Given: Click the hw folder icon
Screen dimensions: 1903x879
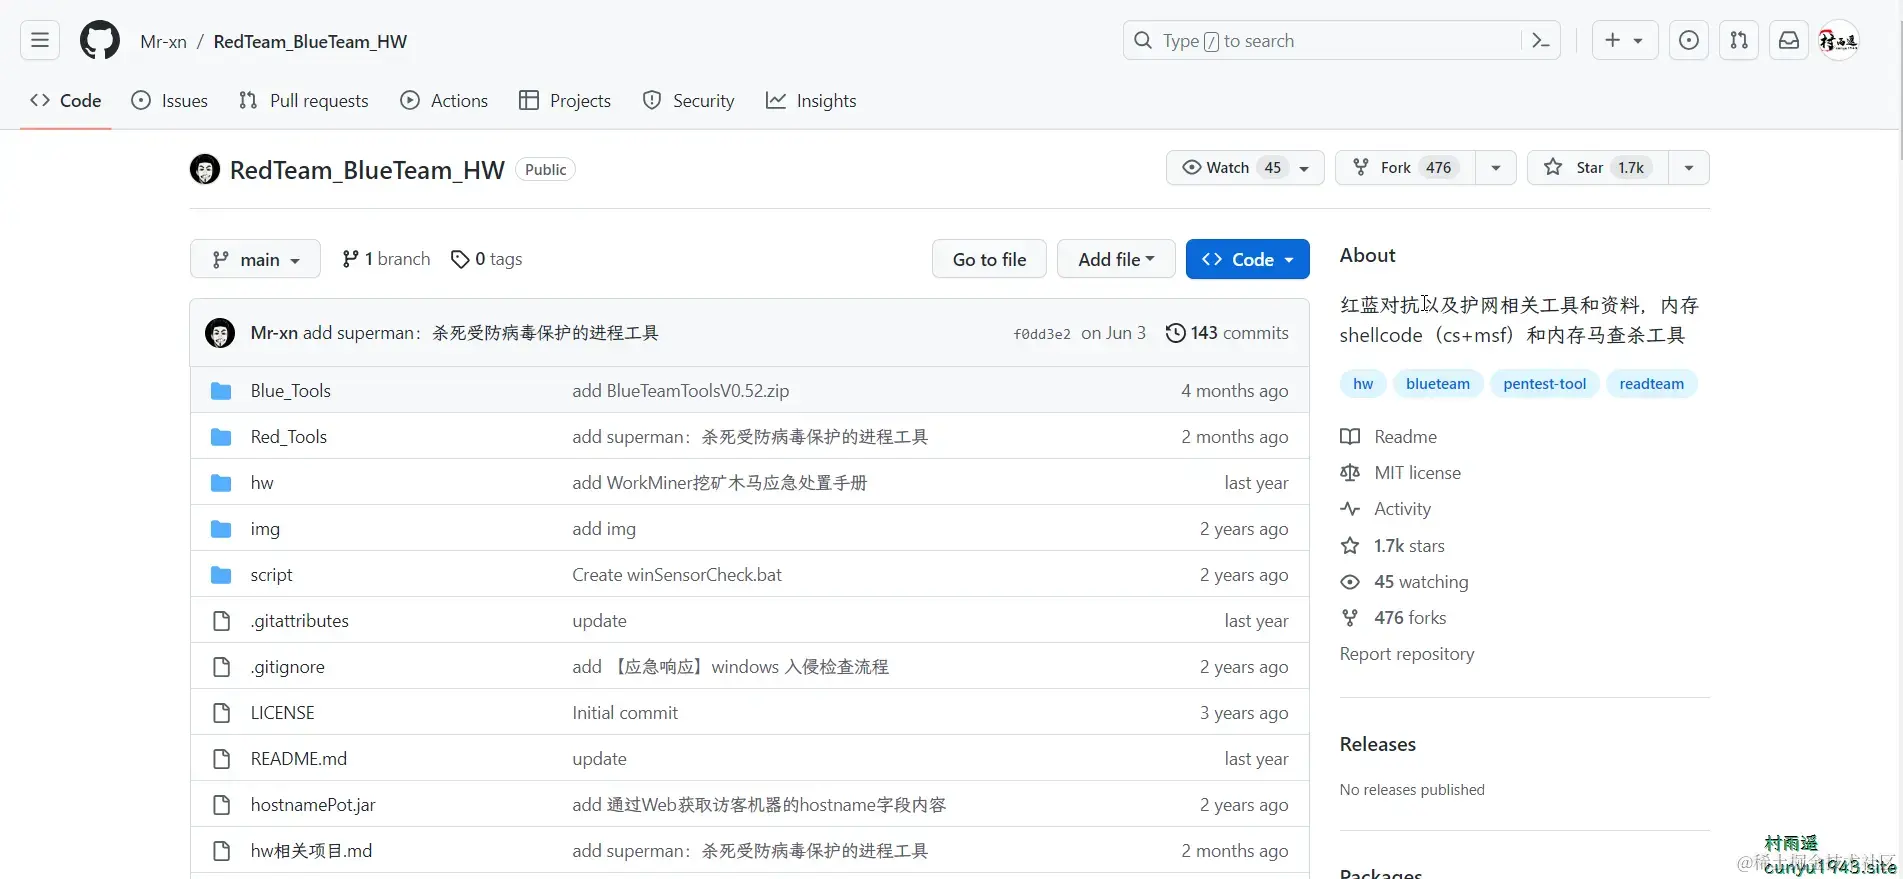Looking at the screenshot, I should click(x=221, y=483).
